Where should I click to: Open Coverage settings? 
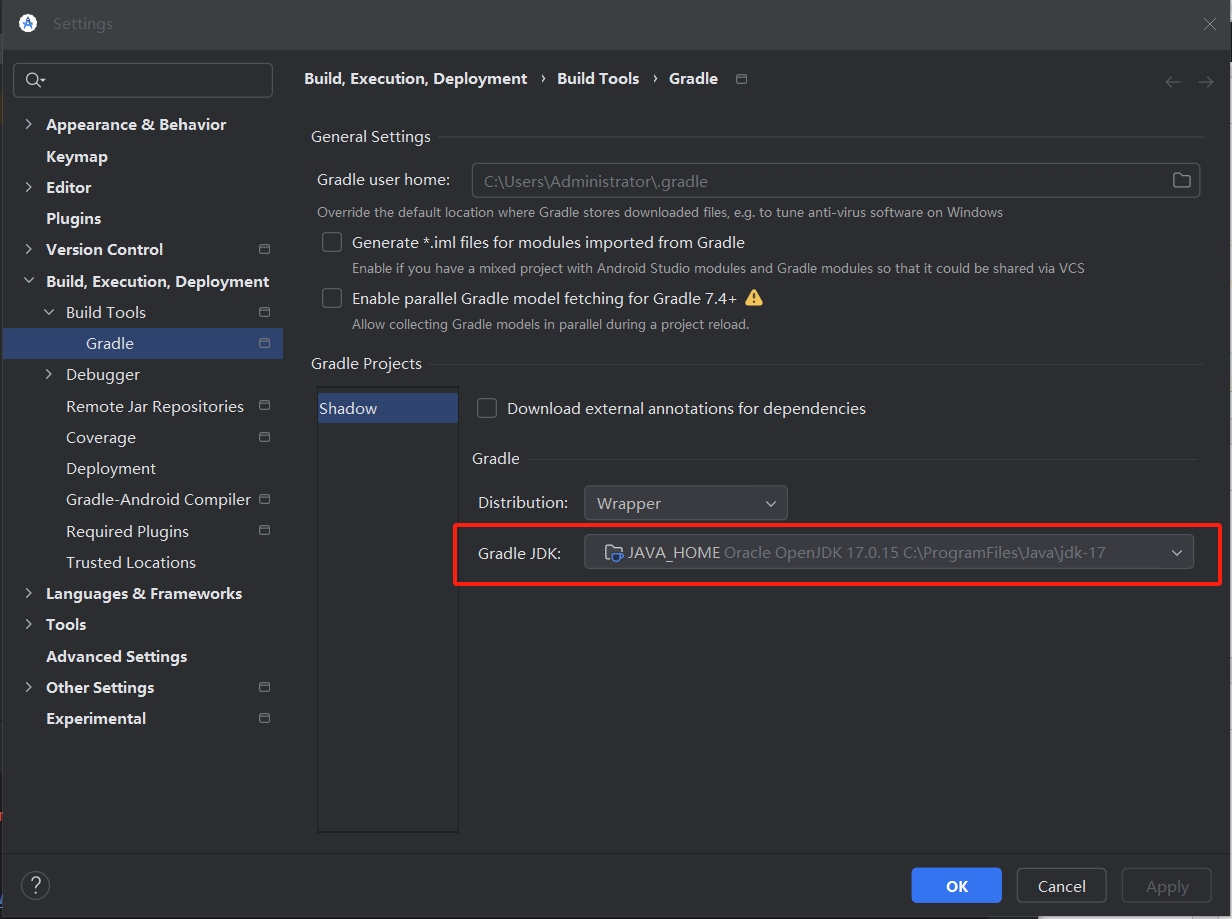tap(101, 437)
